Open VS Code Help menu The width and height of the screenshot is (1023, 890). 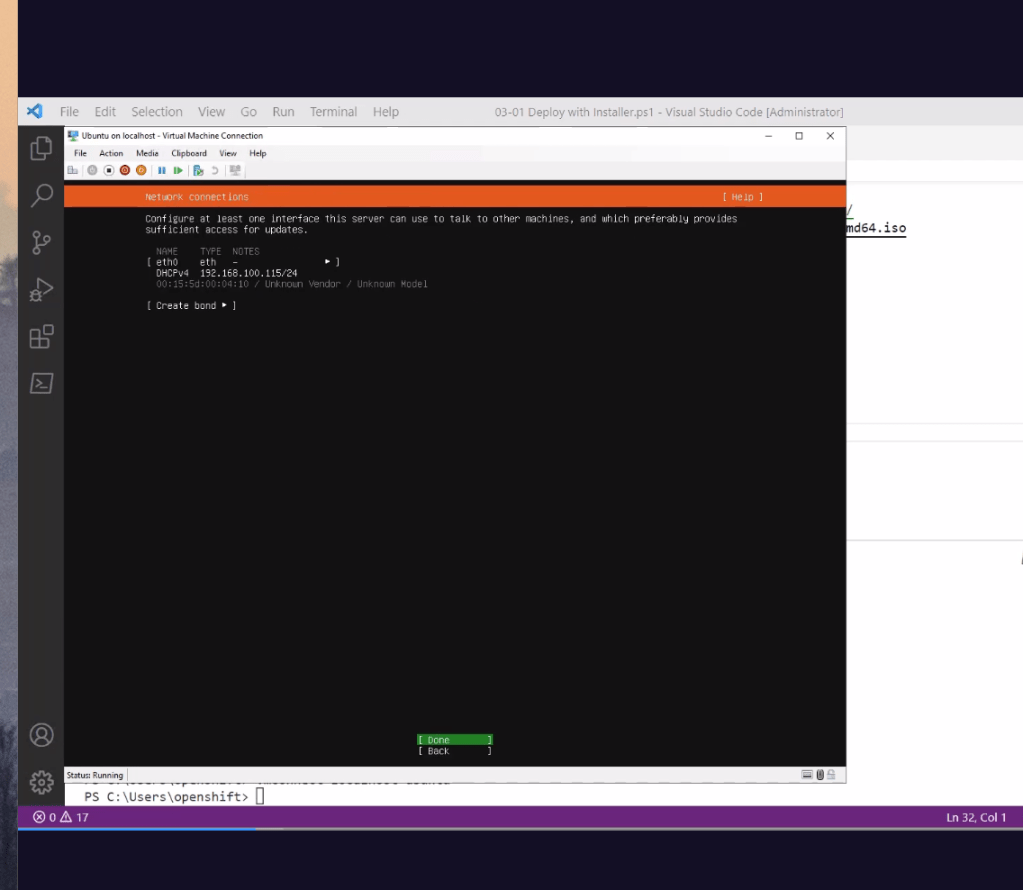click(386, 112)
